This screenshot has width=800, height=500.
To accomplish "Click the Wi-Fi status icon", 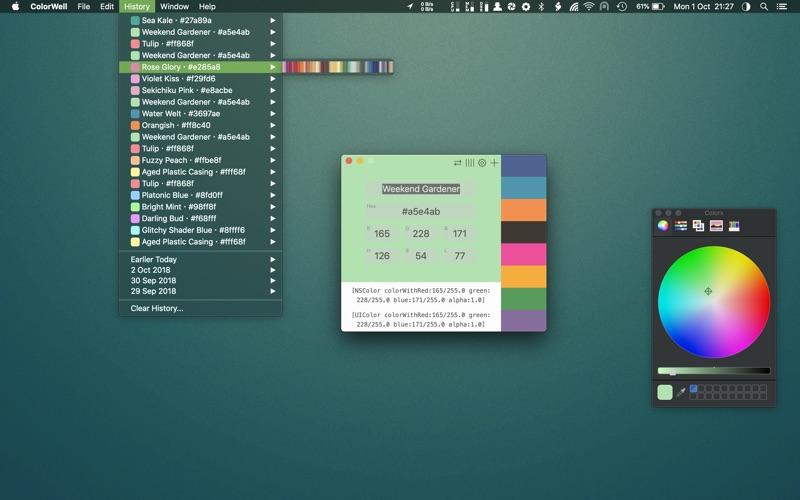I will (589, 6).
